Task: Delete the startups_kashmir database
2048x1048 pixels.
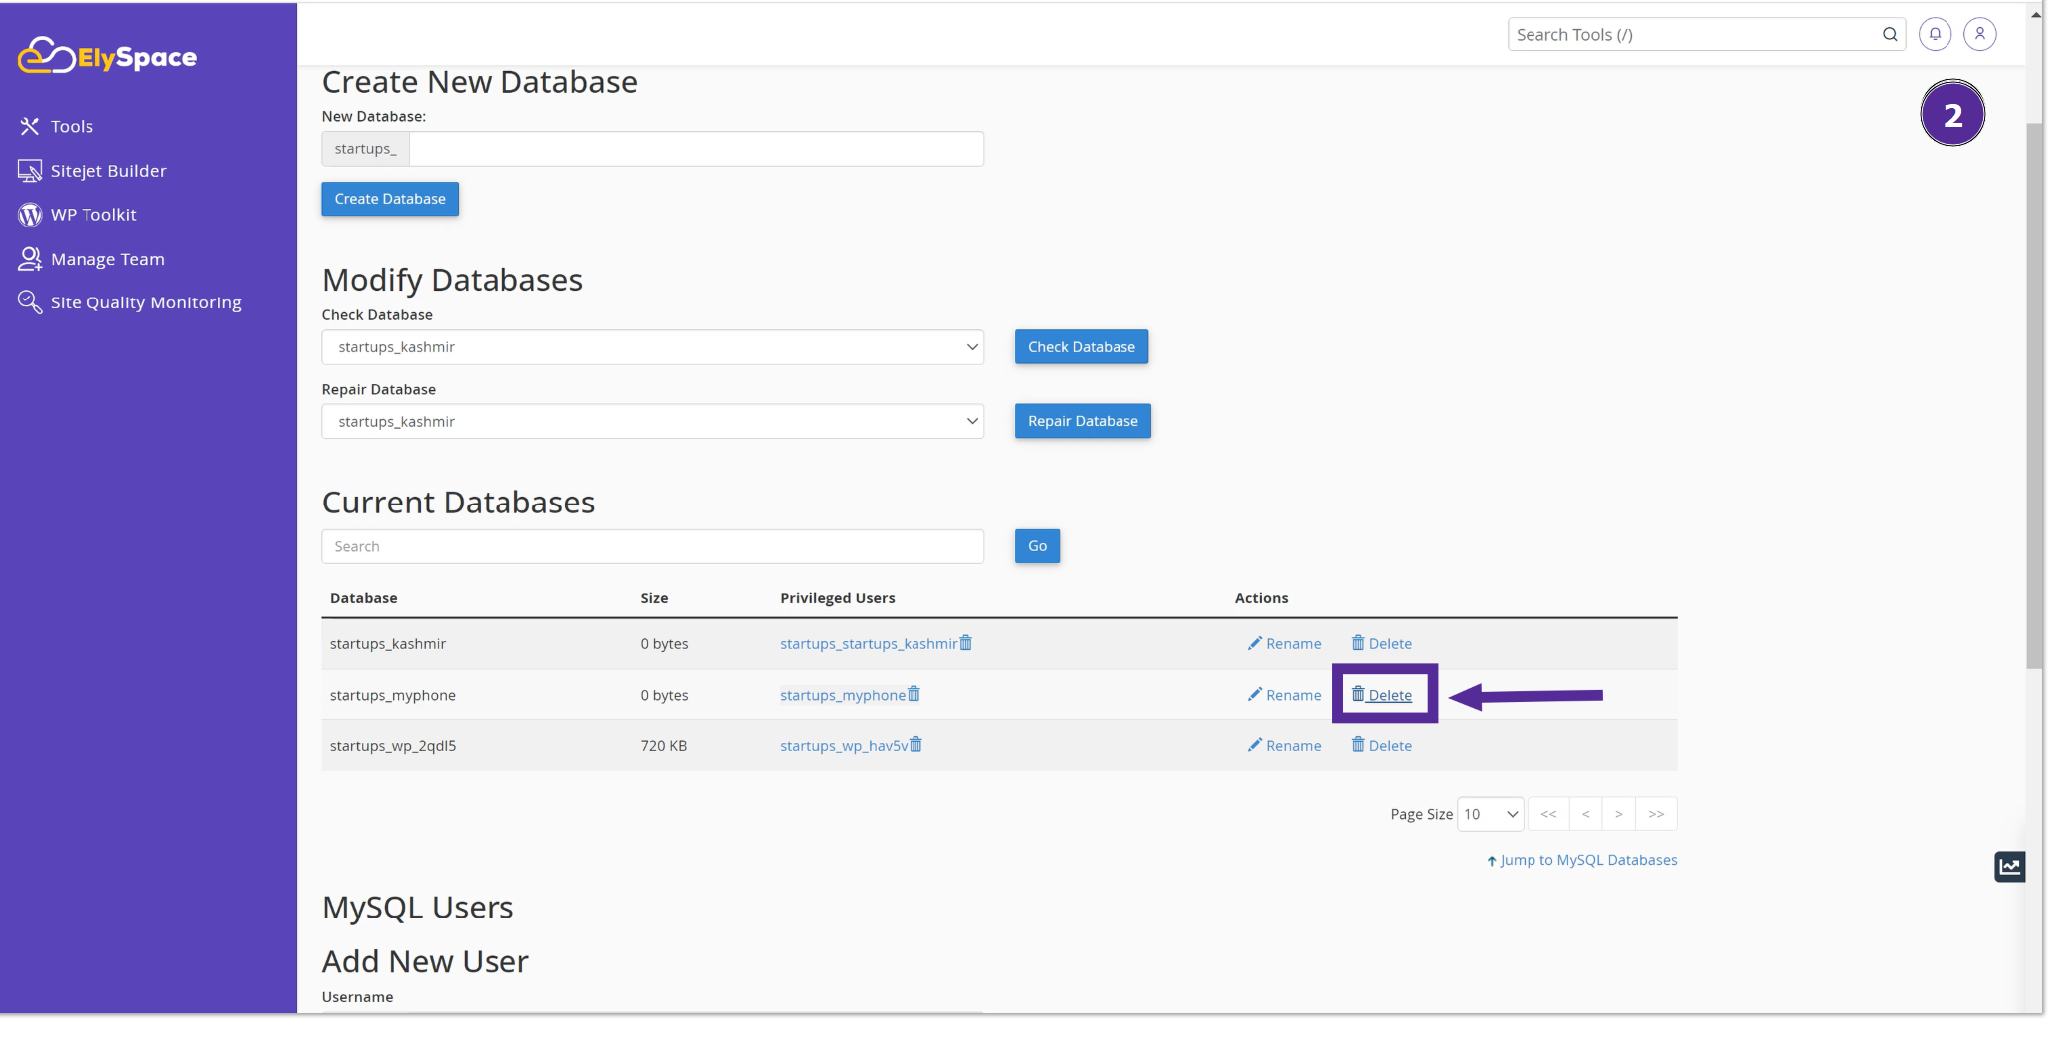Action: pos(1382,644)
